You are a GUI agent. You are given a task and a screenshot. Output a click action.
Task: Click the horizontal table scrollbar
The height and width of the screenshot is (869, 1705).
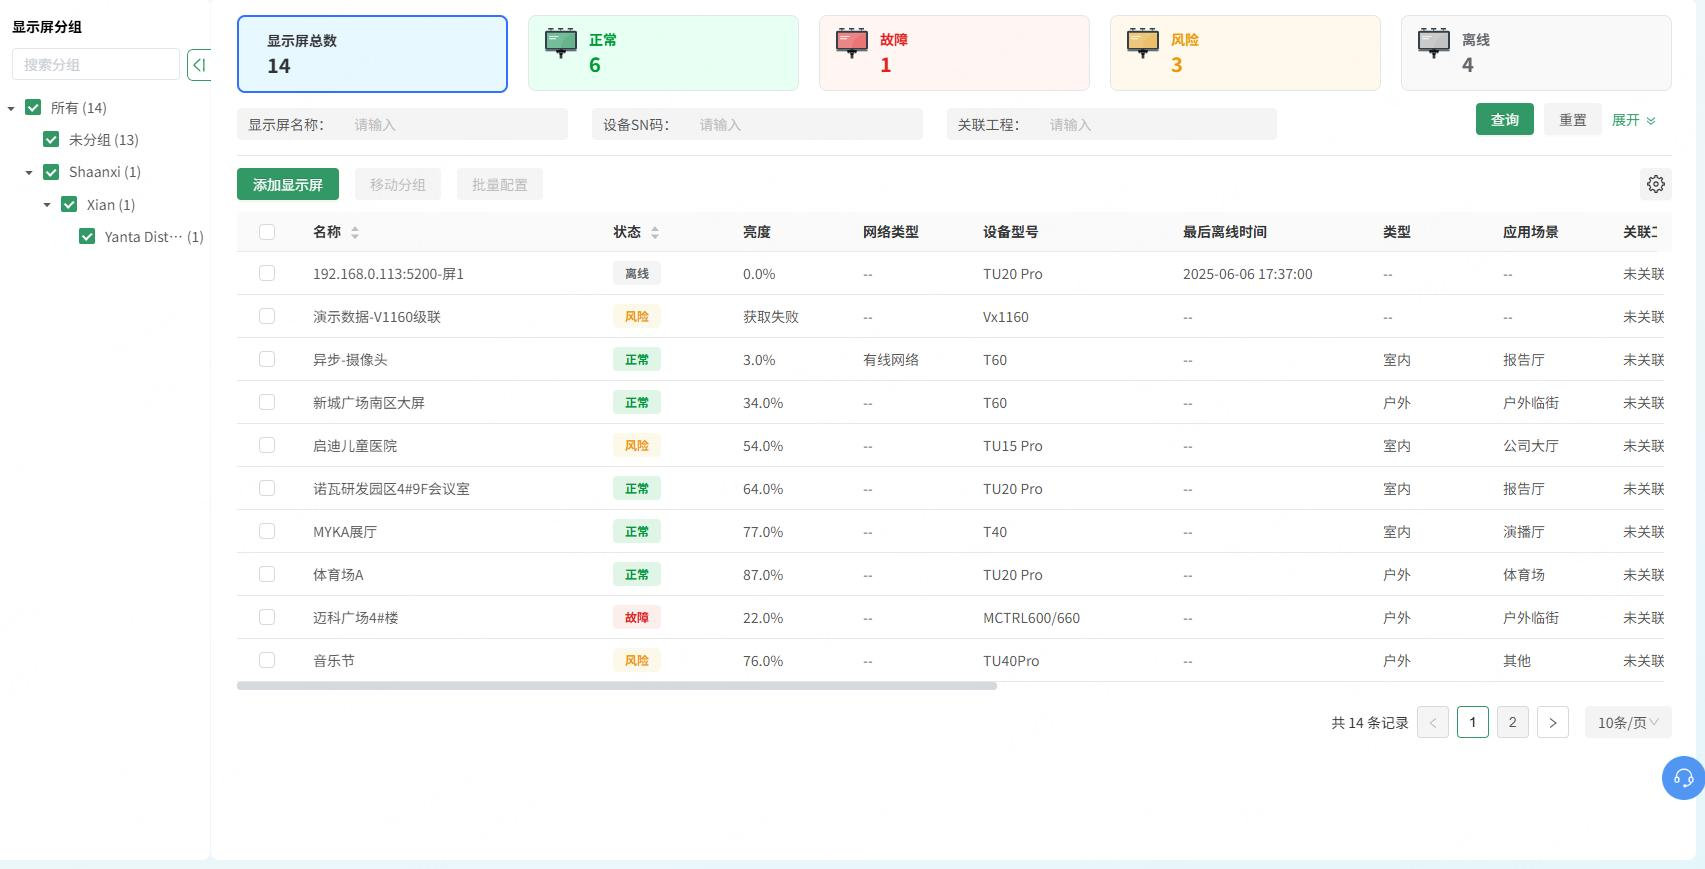coord(617,686)
